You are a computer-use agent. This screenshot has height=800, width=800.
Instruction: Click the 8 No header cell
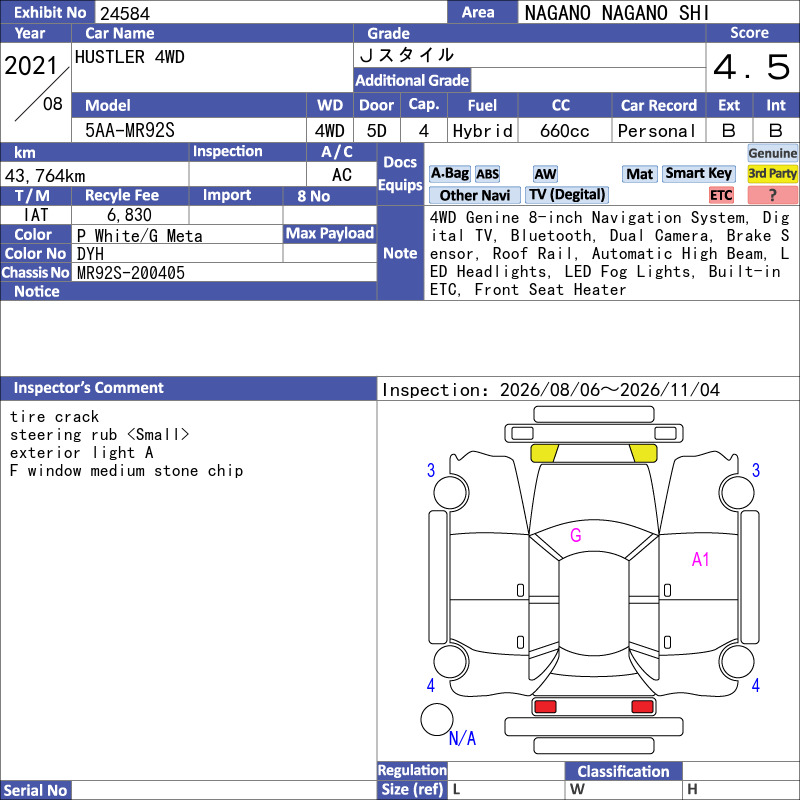330,196
